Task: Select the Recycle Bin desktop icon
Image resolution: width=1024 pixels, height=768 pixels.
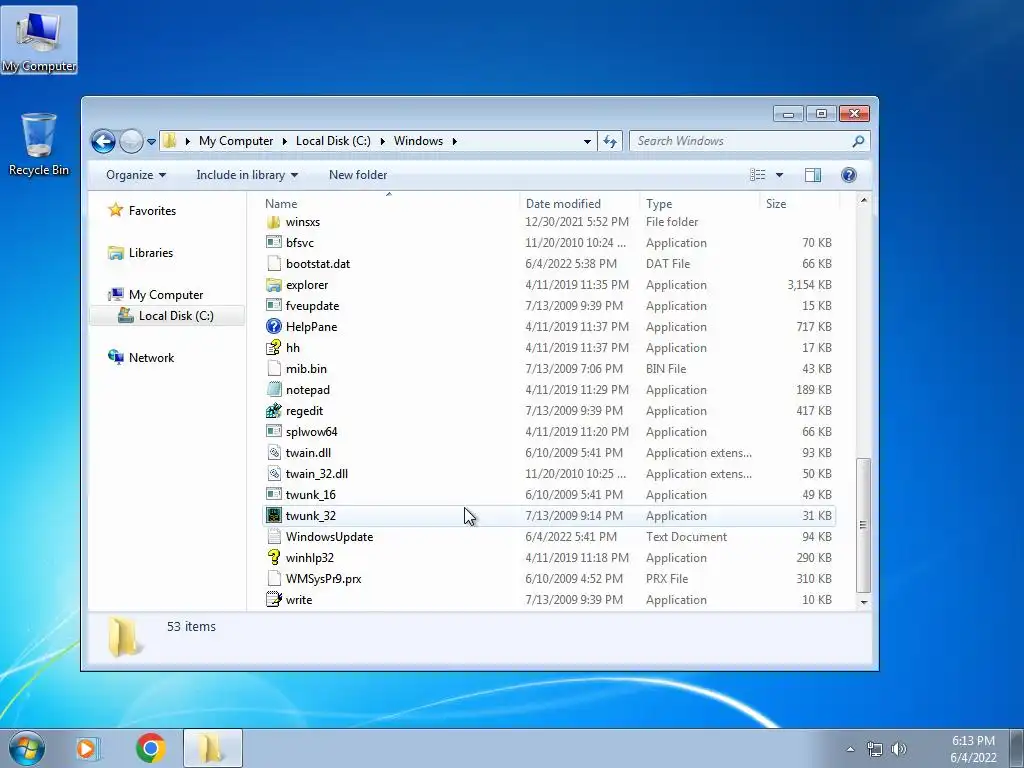Action: tap(39, 145)
